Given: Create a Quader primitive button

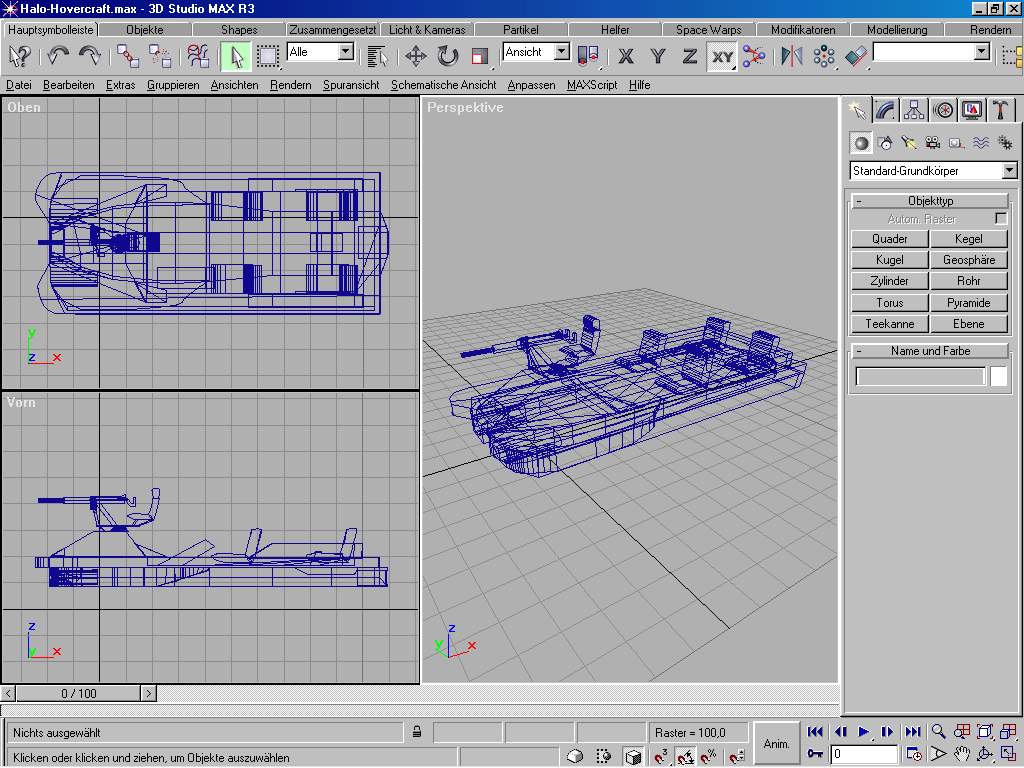Looking at the screenshot, I should [x=889, y=238].
